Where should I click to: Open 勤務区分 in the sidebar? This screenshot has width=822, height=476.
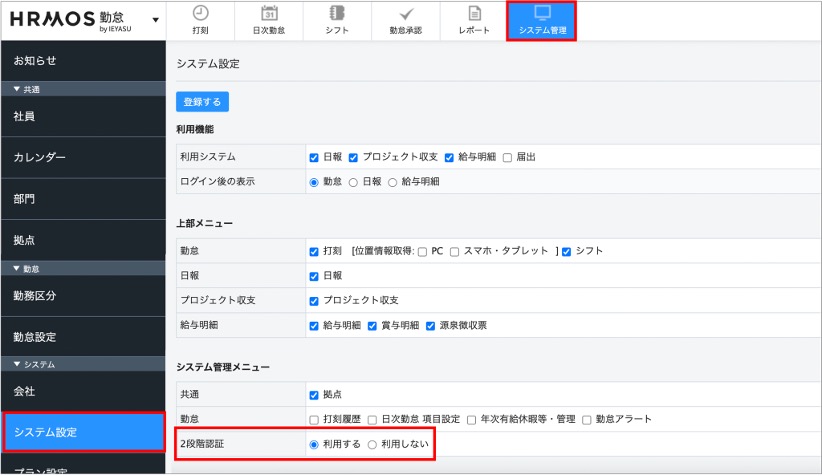82,295
